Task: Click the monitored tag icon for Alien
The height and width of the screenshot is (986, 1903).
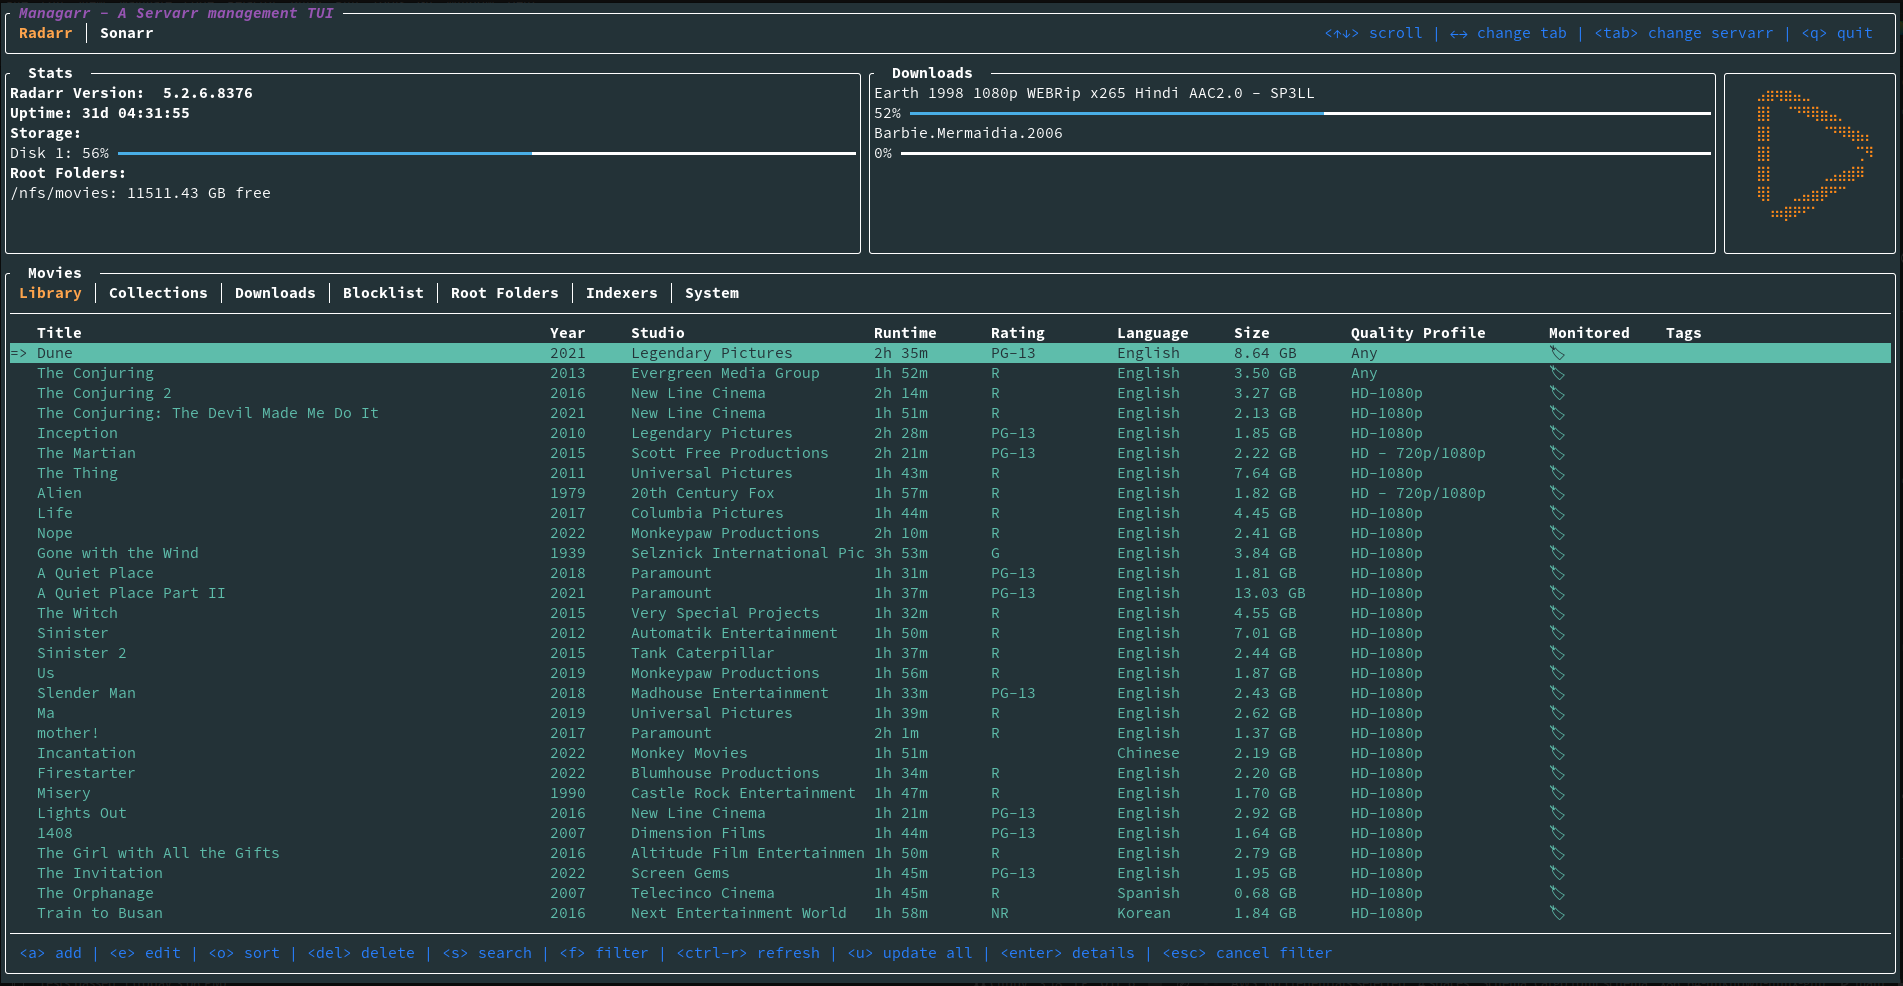Action: [1557, 493]
